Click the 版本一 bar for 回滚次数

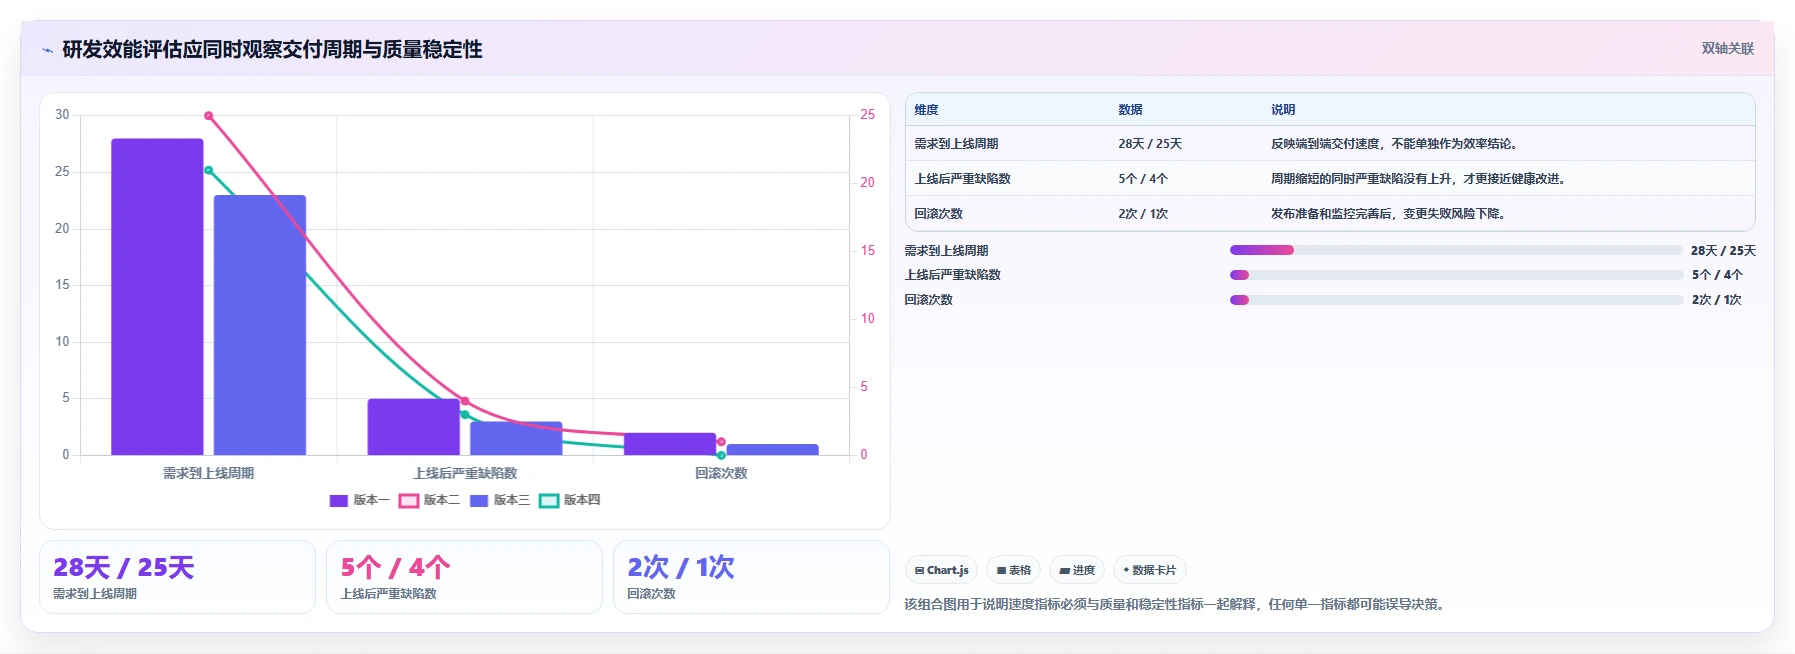point(670,444)
